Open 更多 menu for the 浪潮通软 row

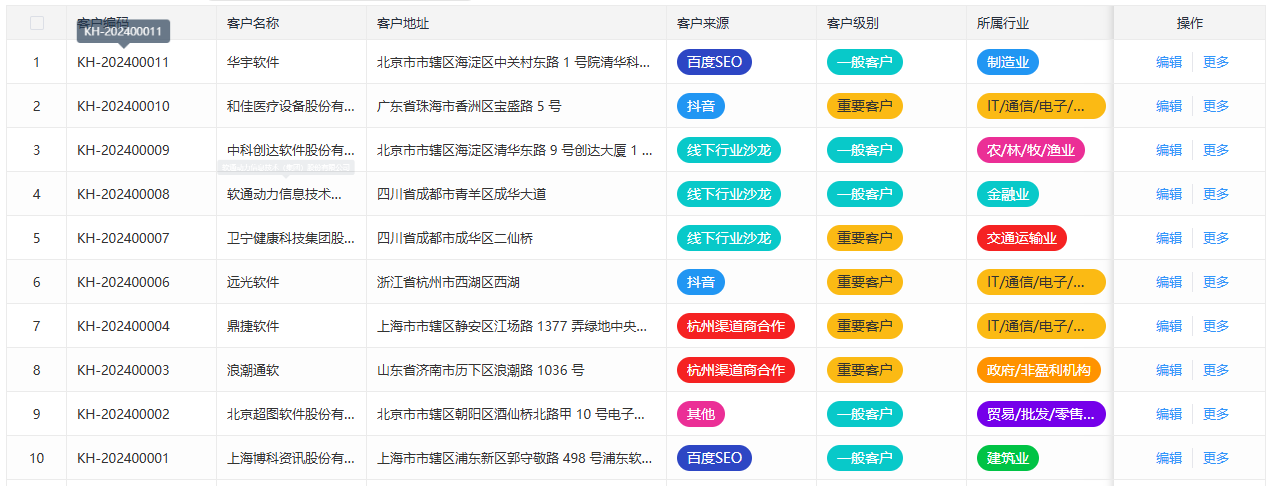pyautogui.click(x=1216, y=370)
